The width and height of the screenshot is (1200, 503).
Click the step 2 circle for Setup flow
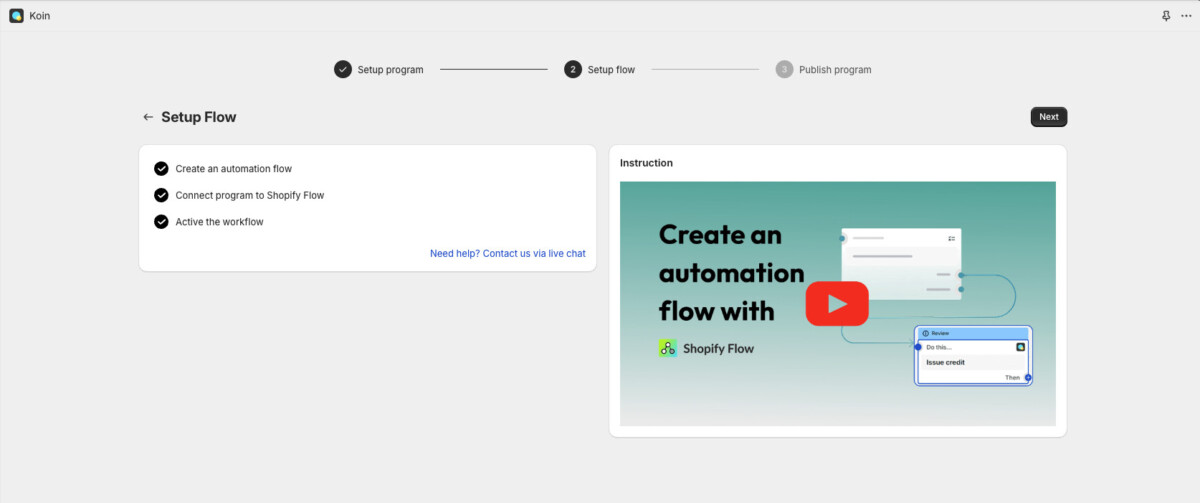pyautogui.click(x=573, y=69)
